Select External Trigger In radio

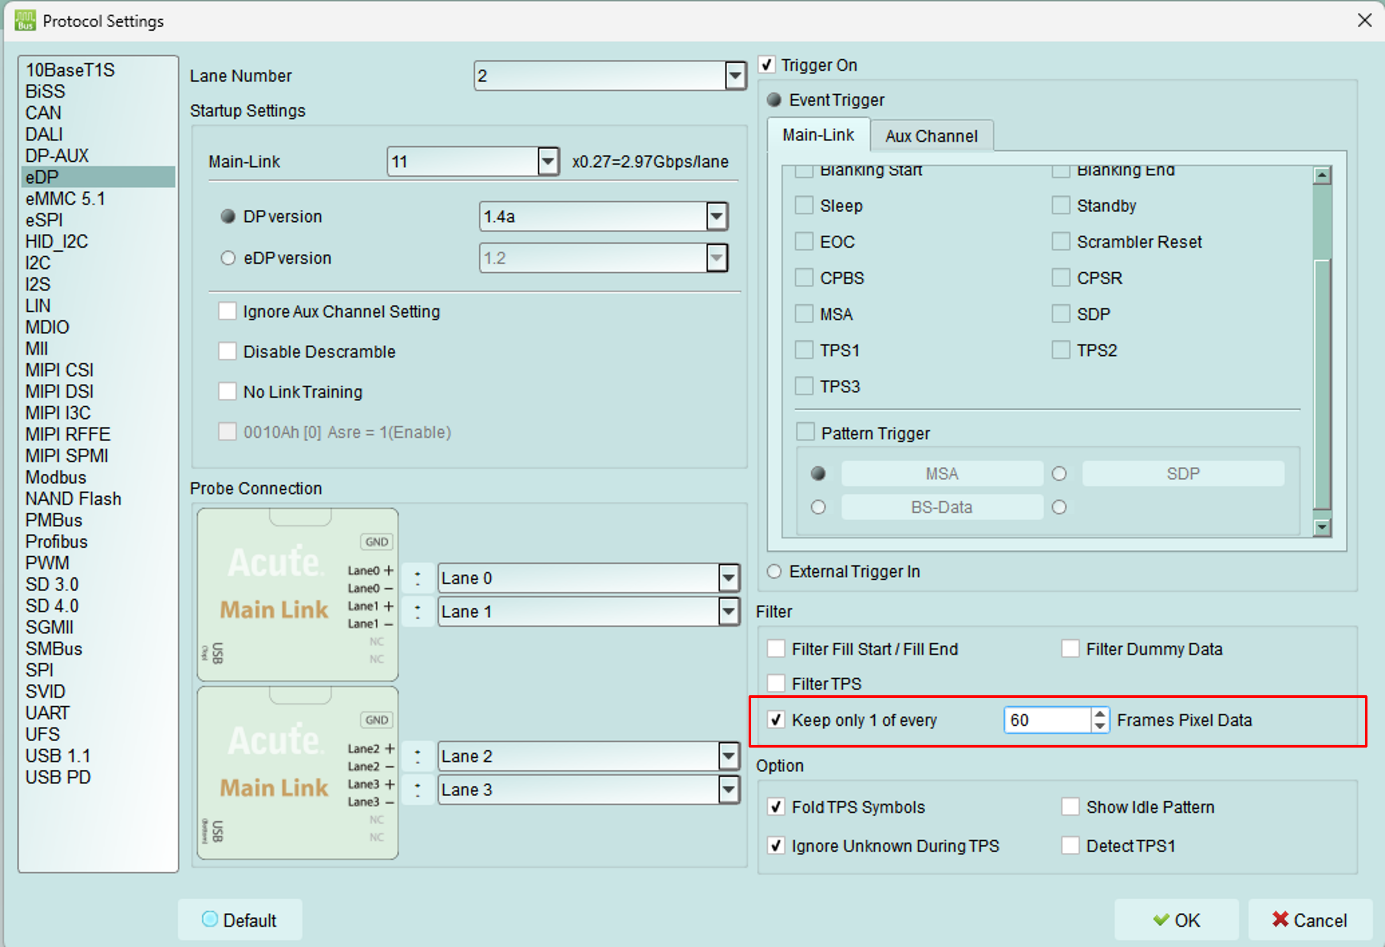pos(774,572)
